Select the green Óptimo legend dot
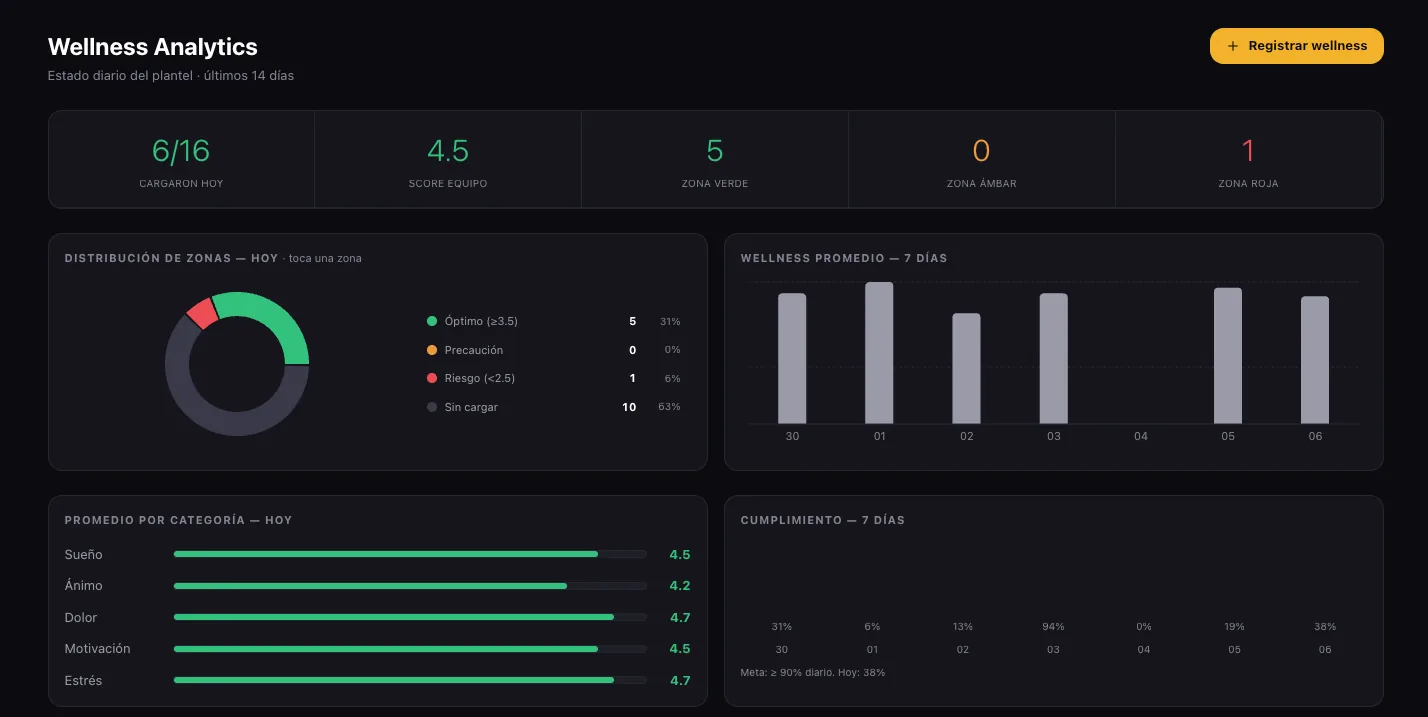1428x717 pixels. tap(432, 321)
